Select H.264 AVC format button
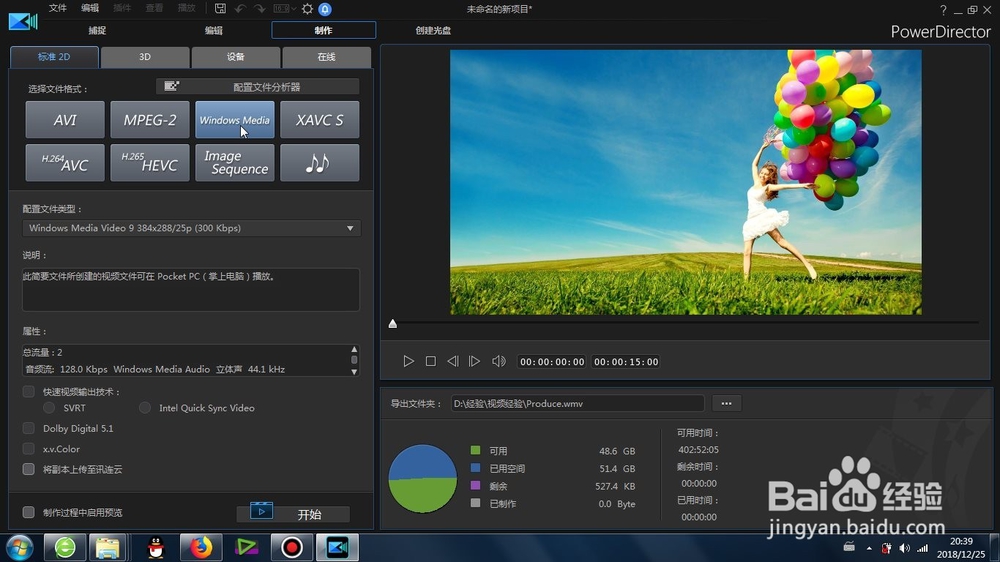 click(x=65, y=163)
